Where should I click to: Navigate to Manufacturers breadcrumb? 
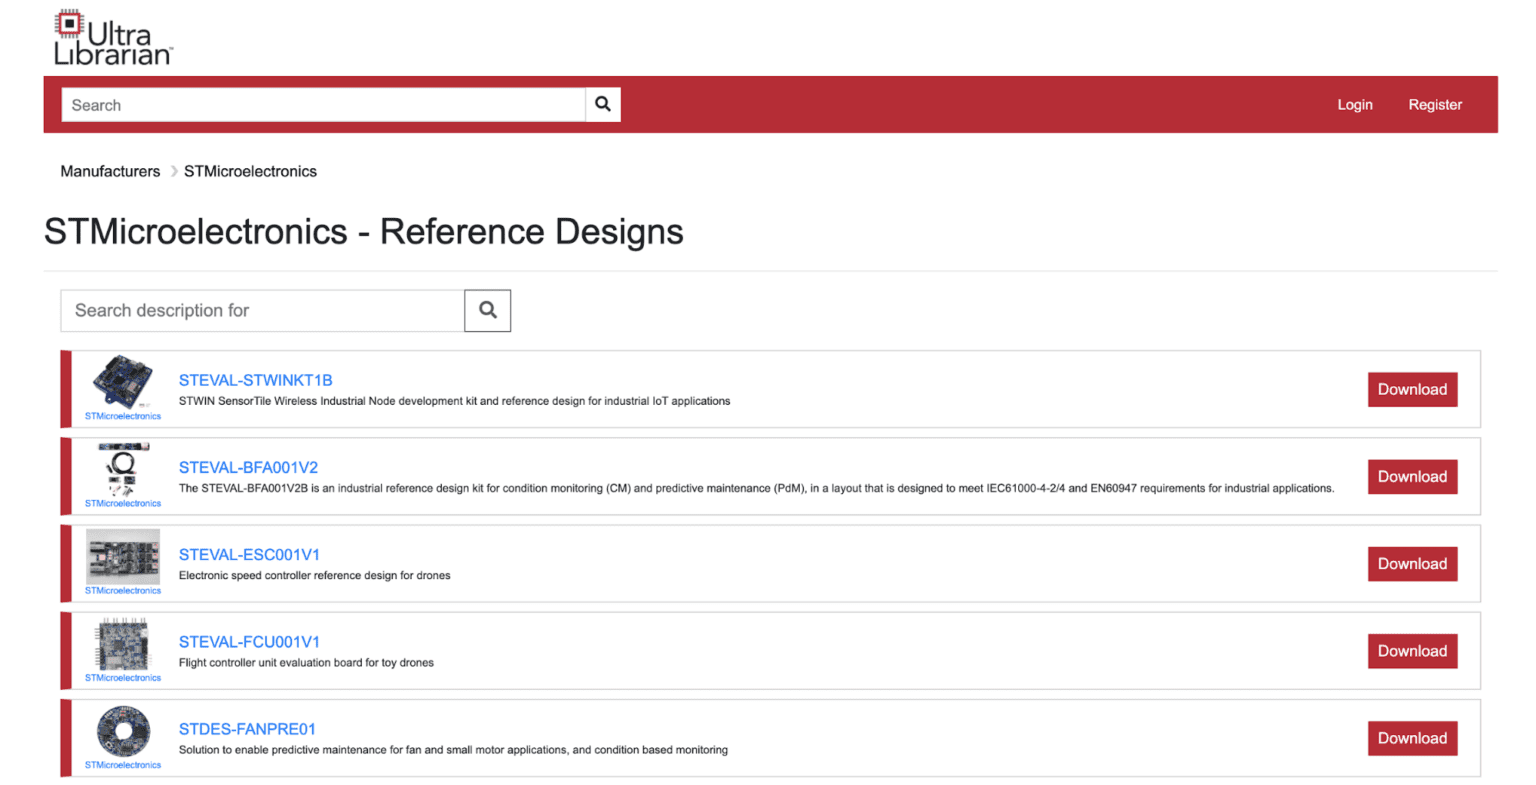[x=110, y=171]
